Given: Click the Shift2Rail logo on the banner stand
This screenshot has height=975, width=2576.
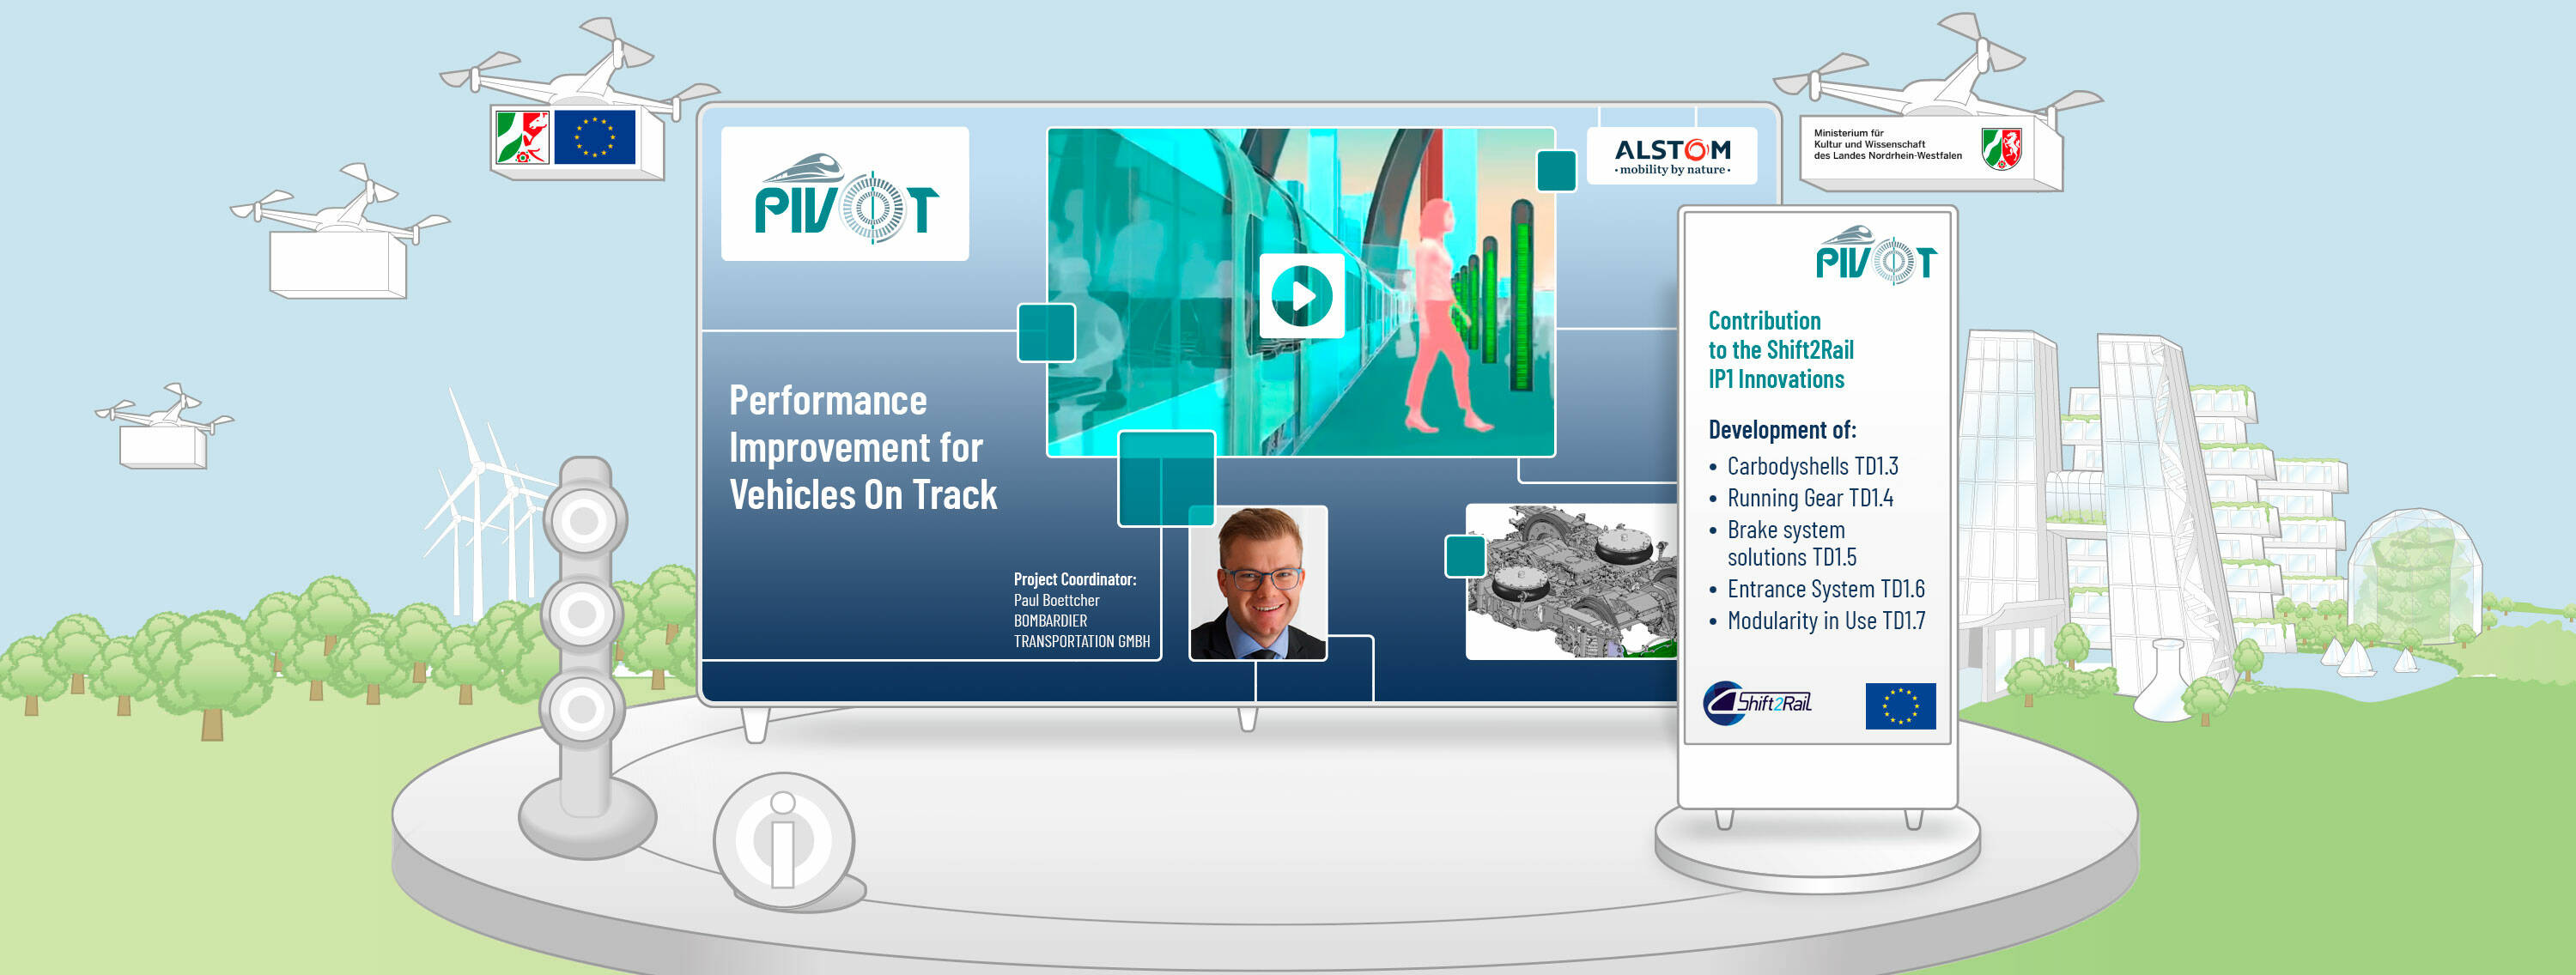Looking at the screenshot, I should pyautogui.click(x=1758, y=703).
